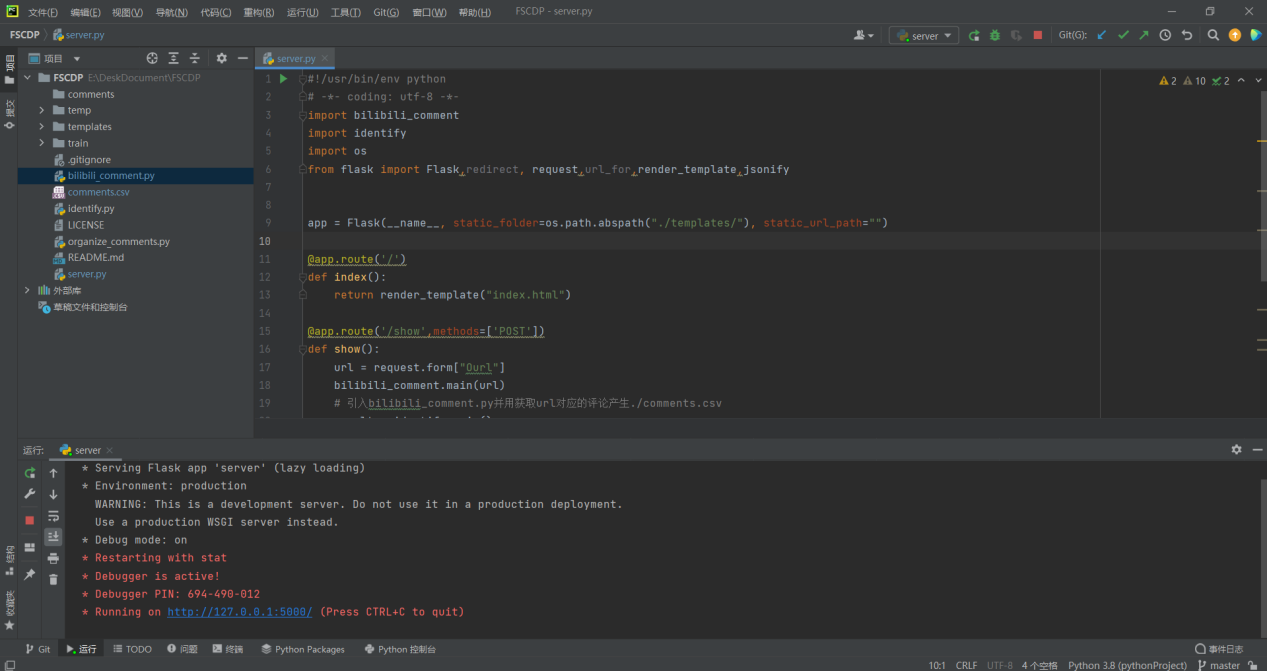The height and width of the screenshot is (671, 1267).
Task: Rerun the server configuration from toolbar
Action: pyautogui.click(x=974, y=35)
